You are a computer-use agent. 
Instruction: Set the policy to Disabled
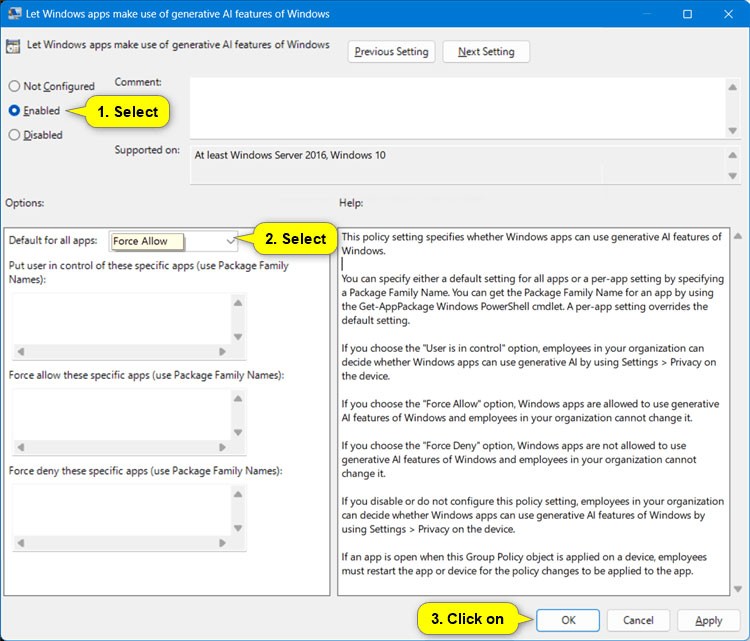pos(15,135)
